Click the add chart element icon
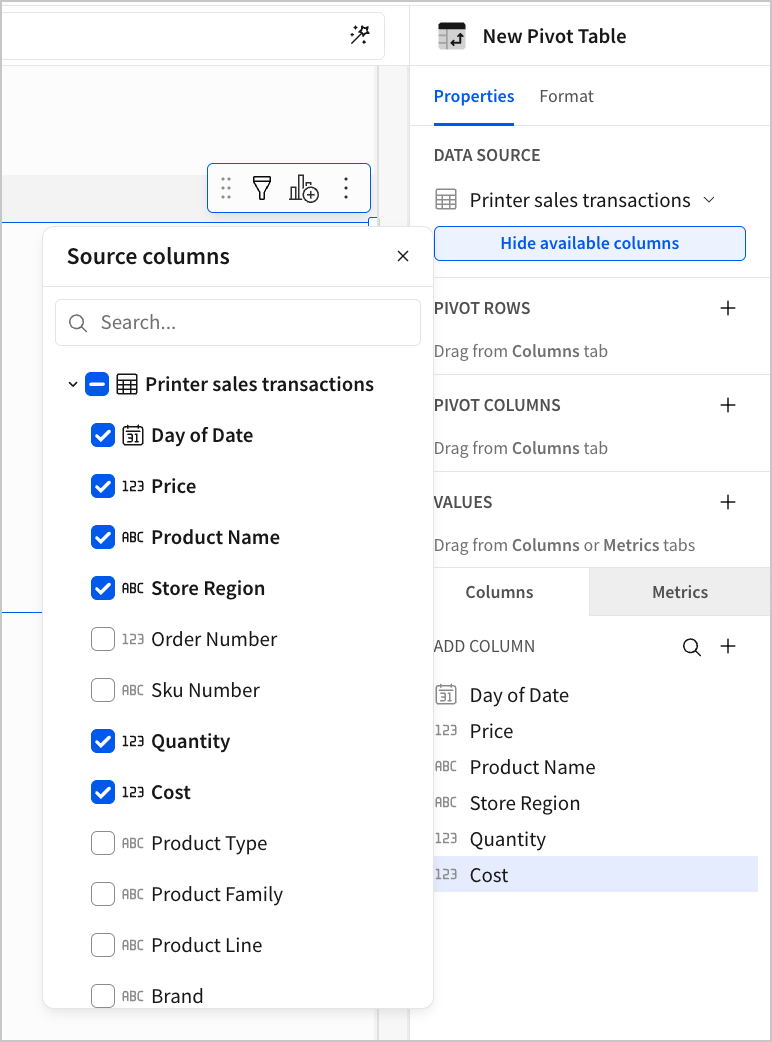772x1042 pixels. (x=303, y=188)
